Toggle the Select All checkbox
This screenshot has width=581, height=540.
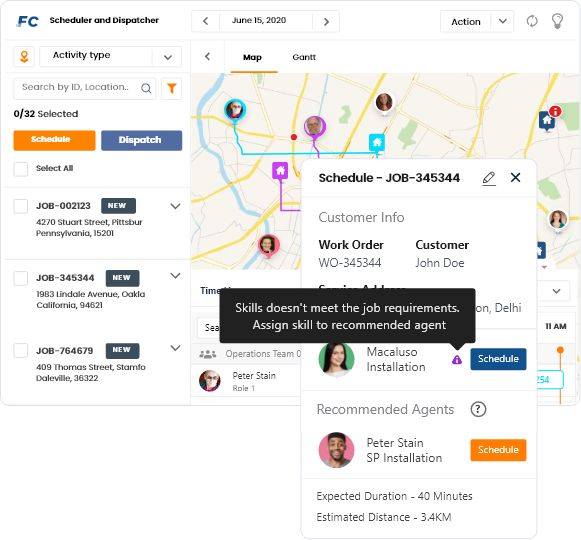tap(21, 169)
